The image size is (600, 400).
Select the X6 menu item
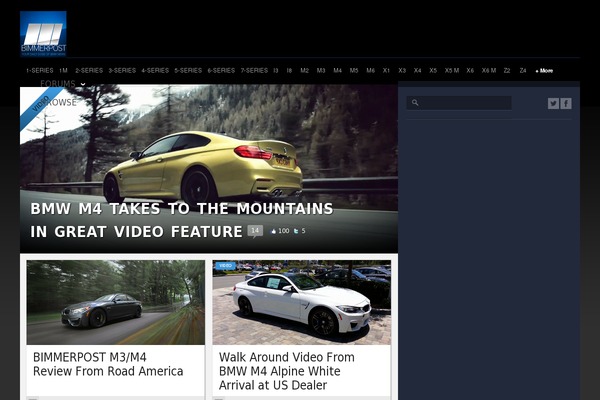point(470,70)
